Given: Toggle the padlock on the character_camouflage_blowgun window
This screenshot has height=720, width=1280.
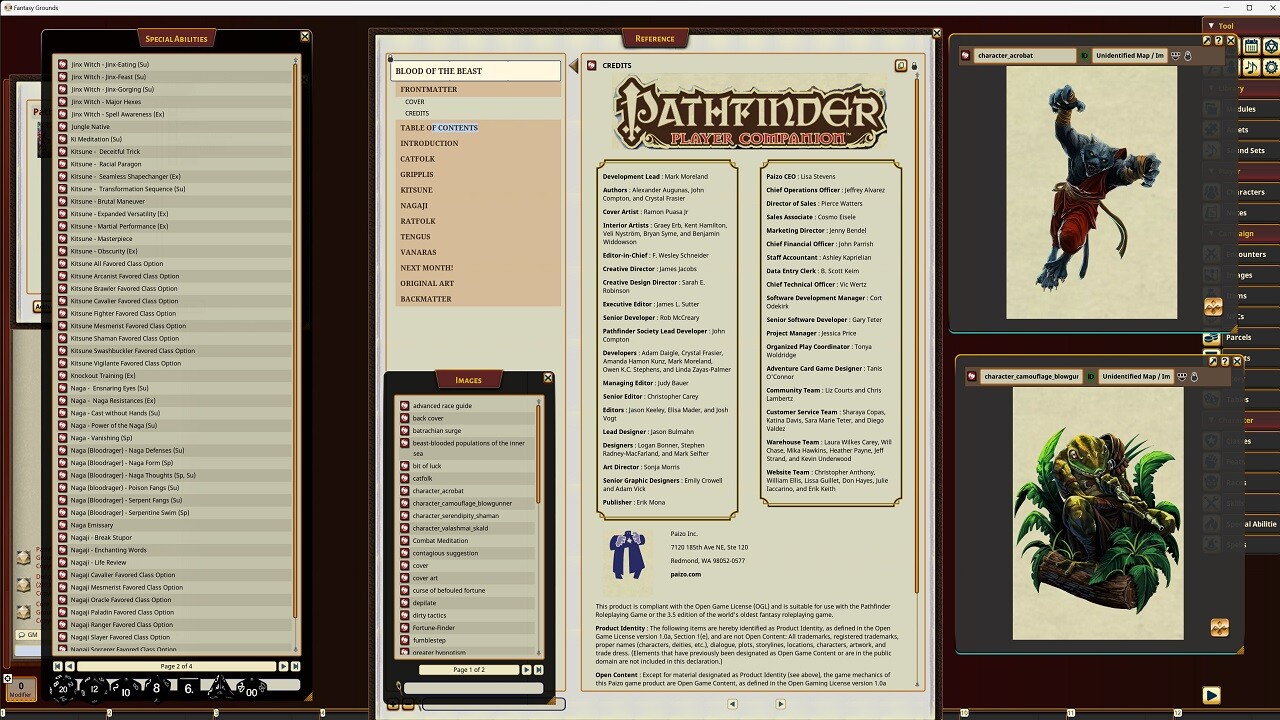Looking at the screenshot, I should (x=1195, y=377).
